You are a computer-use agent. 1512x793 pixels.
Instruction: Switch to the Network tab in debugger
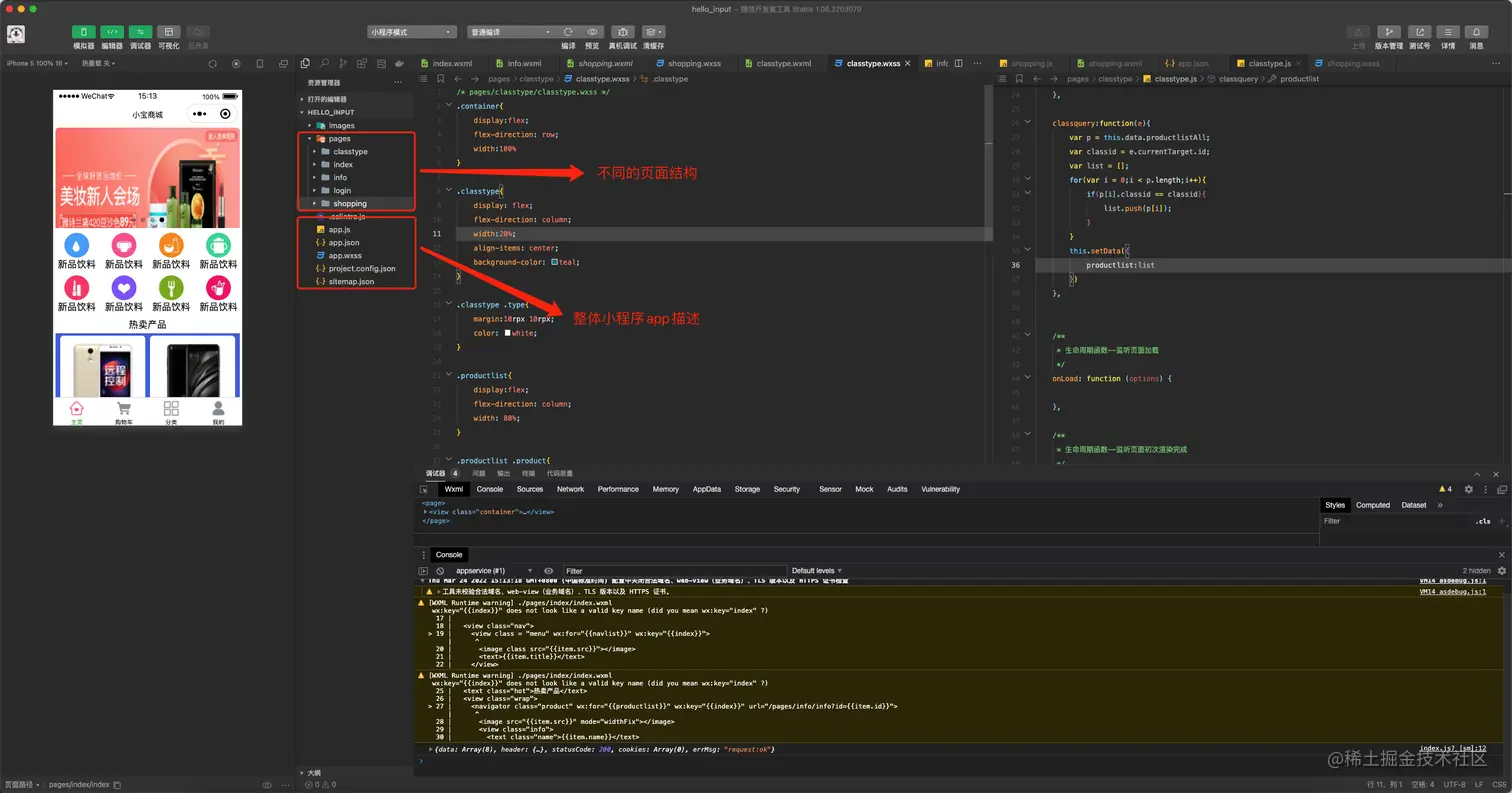[x=570, y=489]
